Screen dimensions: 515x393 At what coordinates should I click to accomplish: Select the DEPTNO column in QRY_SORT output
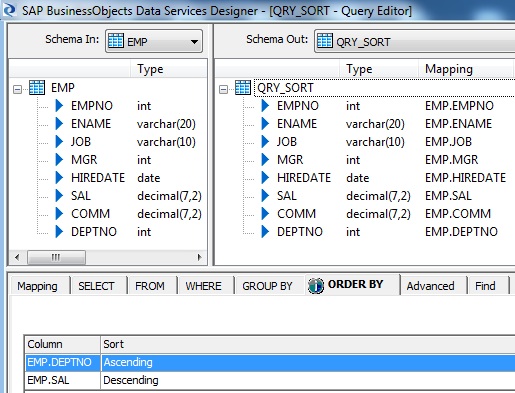click(300, 232)
